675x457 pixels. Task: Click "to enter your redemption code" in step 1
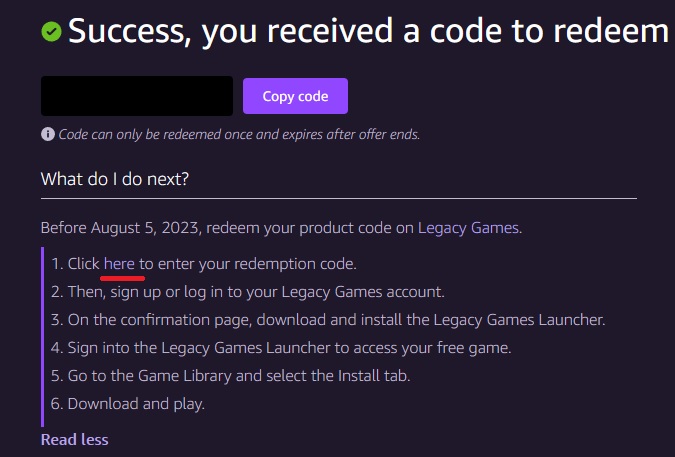248,263
